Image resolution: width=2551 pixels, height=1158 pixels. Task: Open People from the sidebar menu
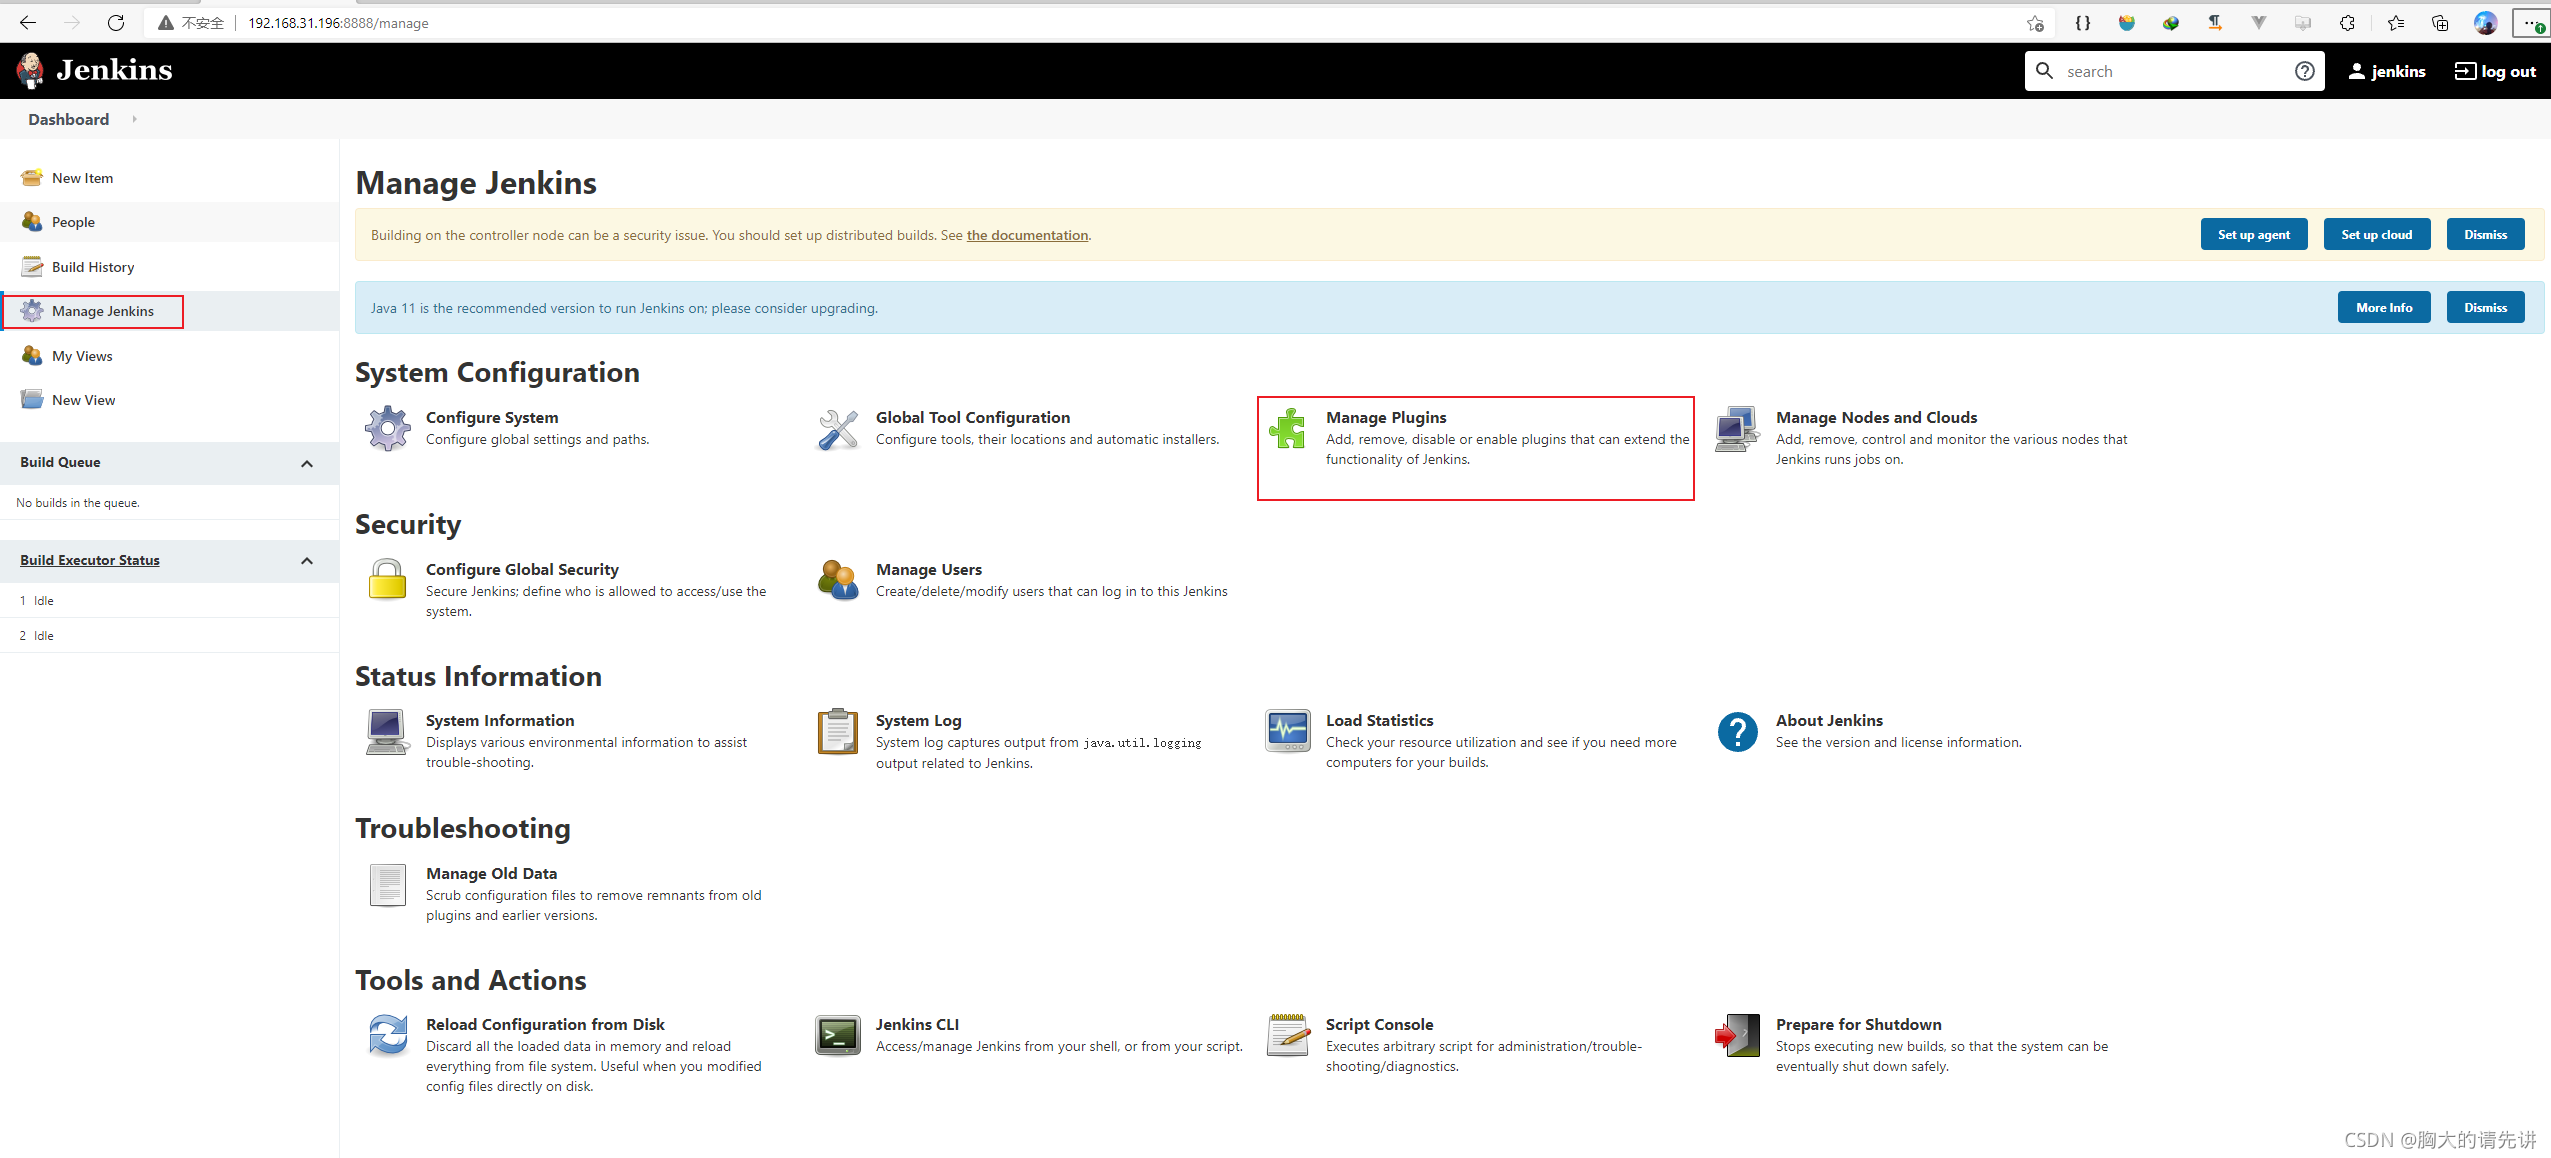point(73,222)
